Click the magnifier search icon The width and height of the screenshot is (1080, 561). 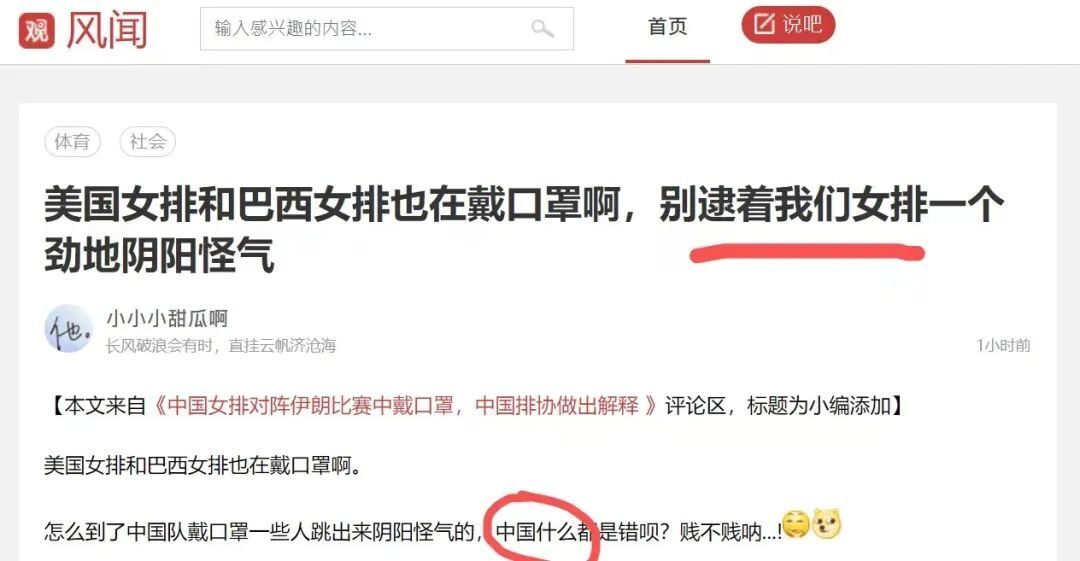point(543,28)
